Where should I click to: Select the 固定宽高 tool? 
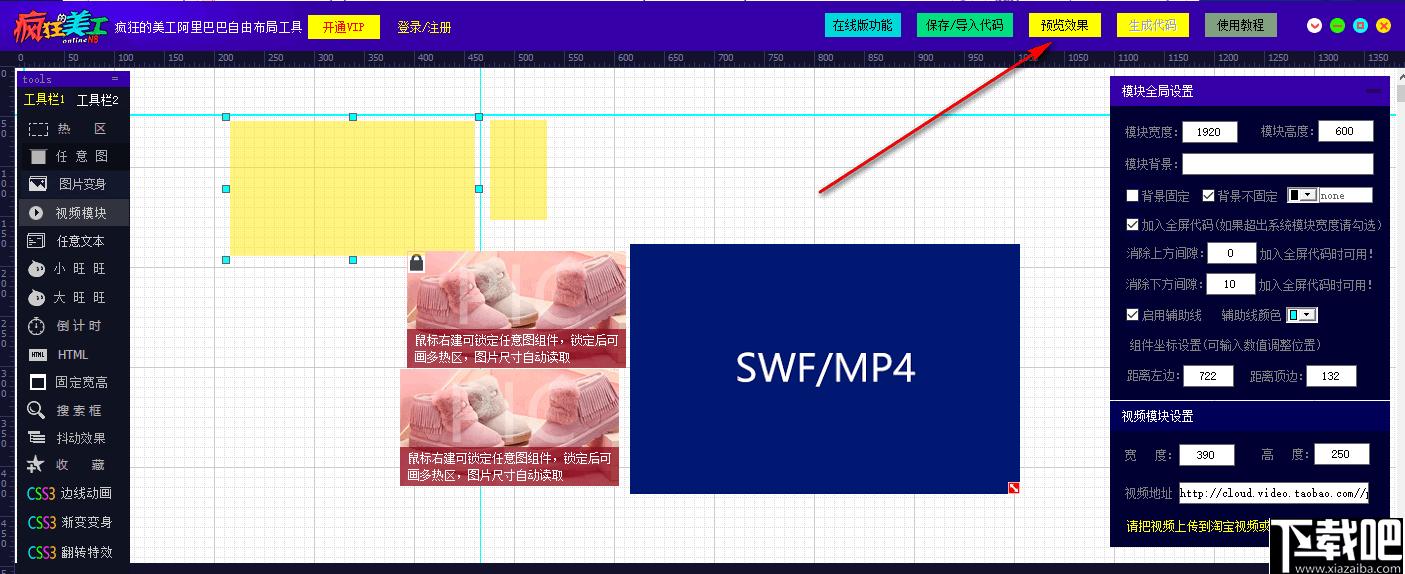73,382
